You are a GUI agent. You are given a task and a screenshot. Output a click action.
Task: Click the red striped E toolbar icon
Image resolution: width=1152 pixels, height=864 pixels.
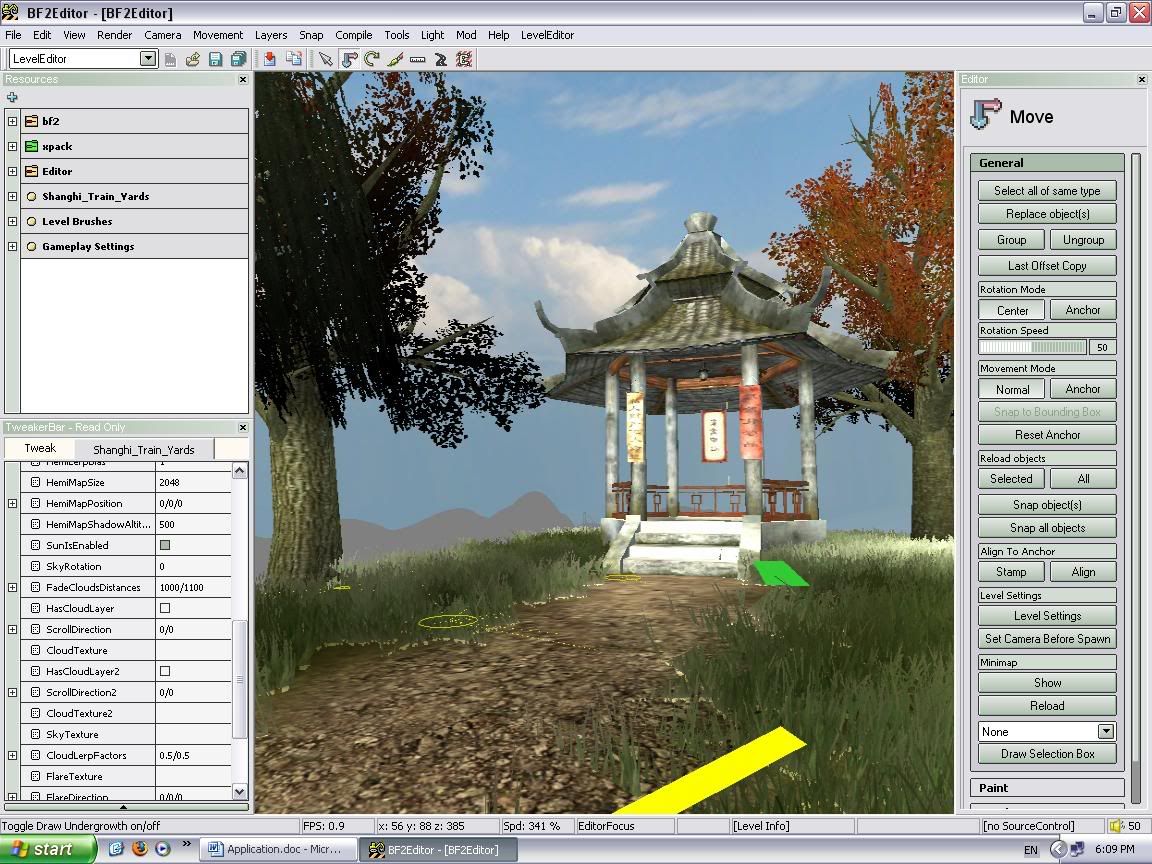point(464,60)
